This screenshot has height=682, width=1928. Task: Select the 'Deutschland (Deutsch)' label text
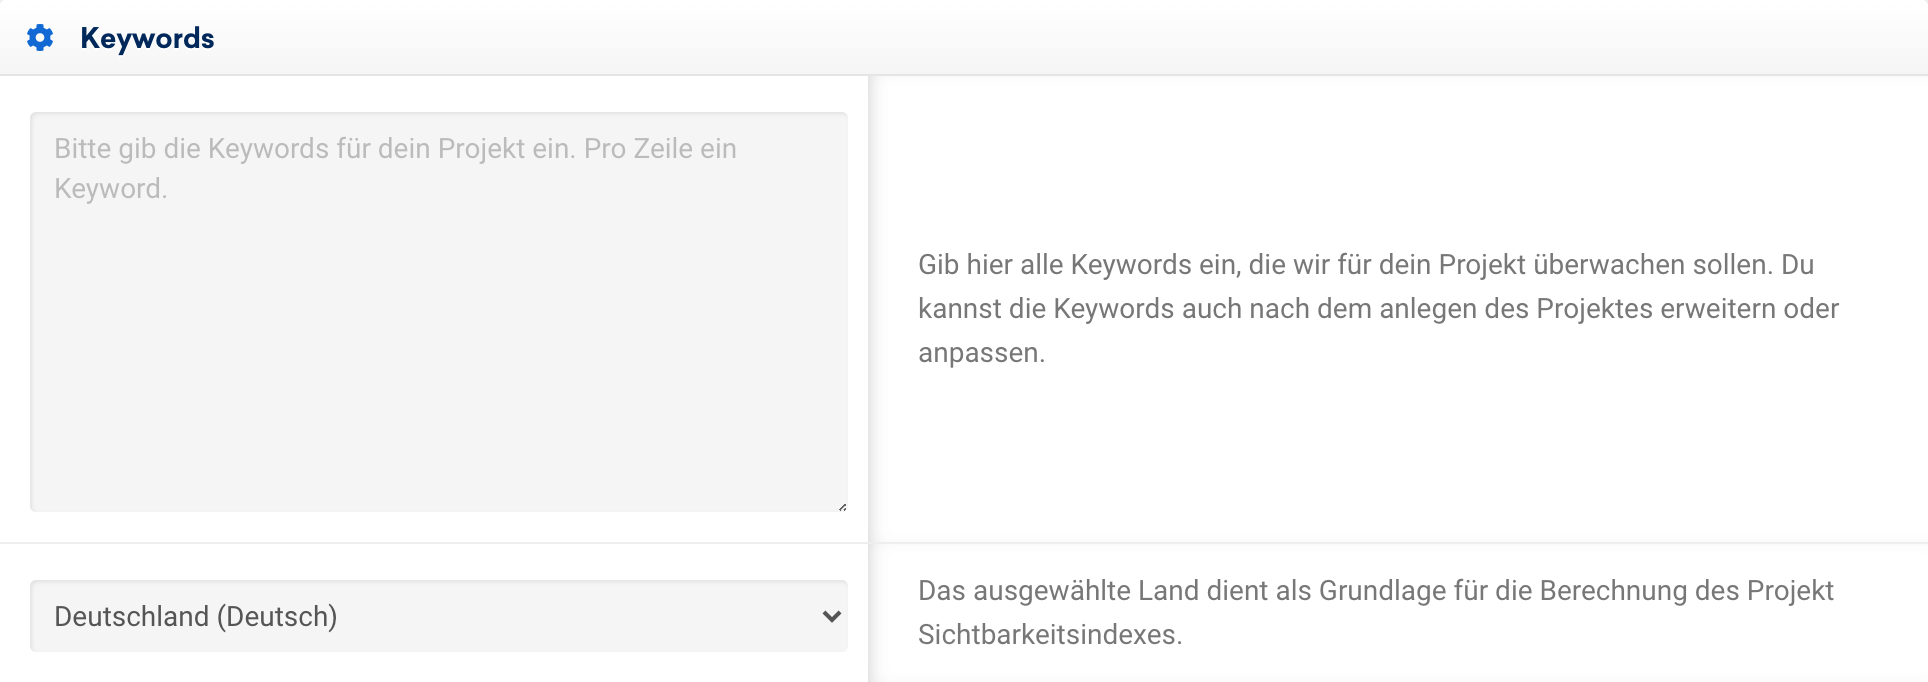click(196, 616)
